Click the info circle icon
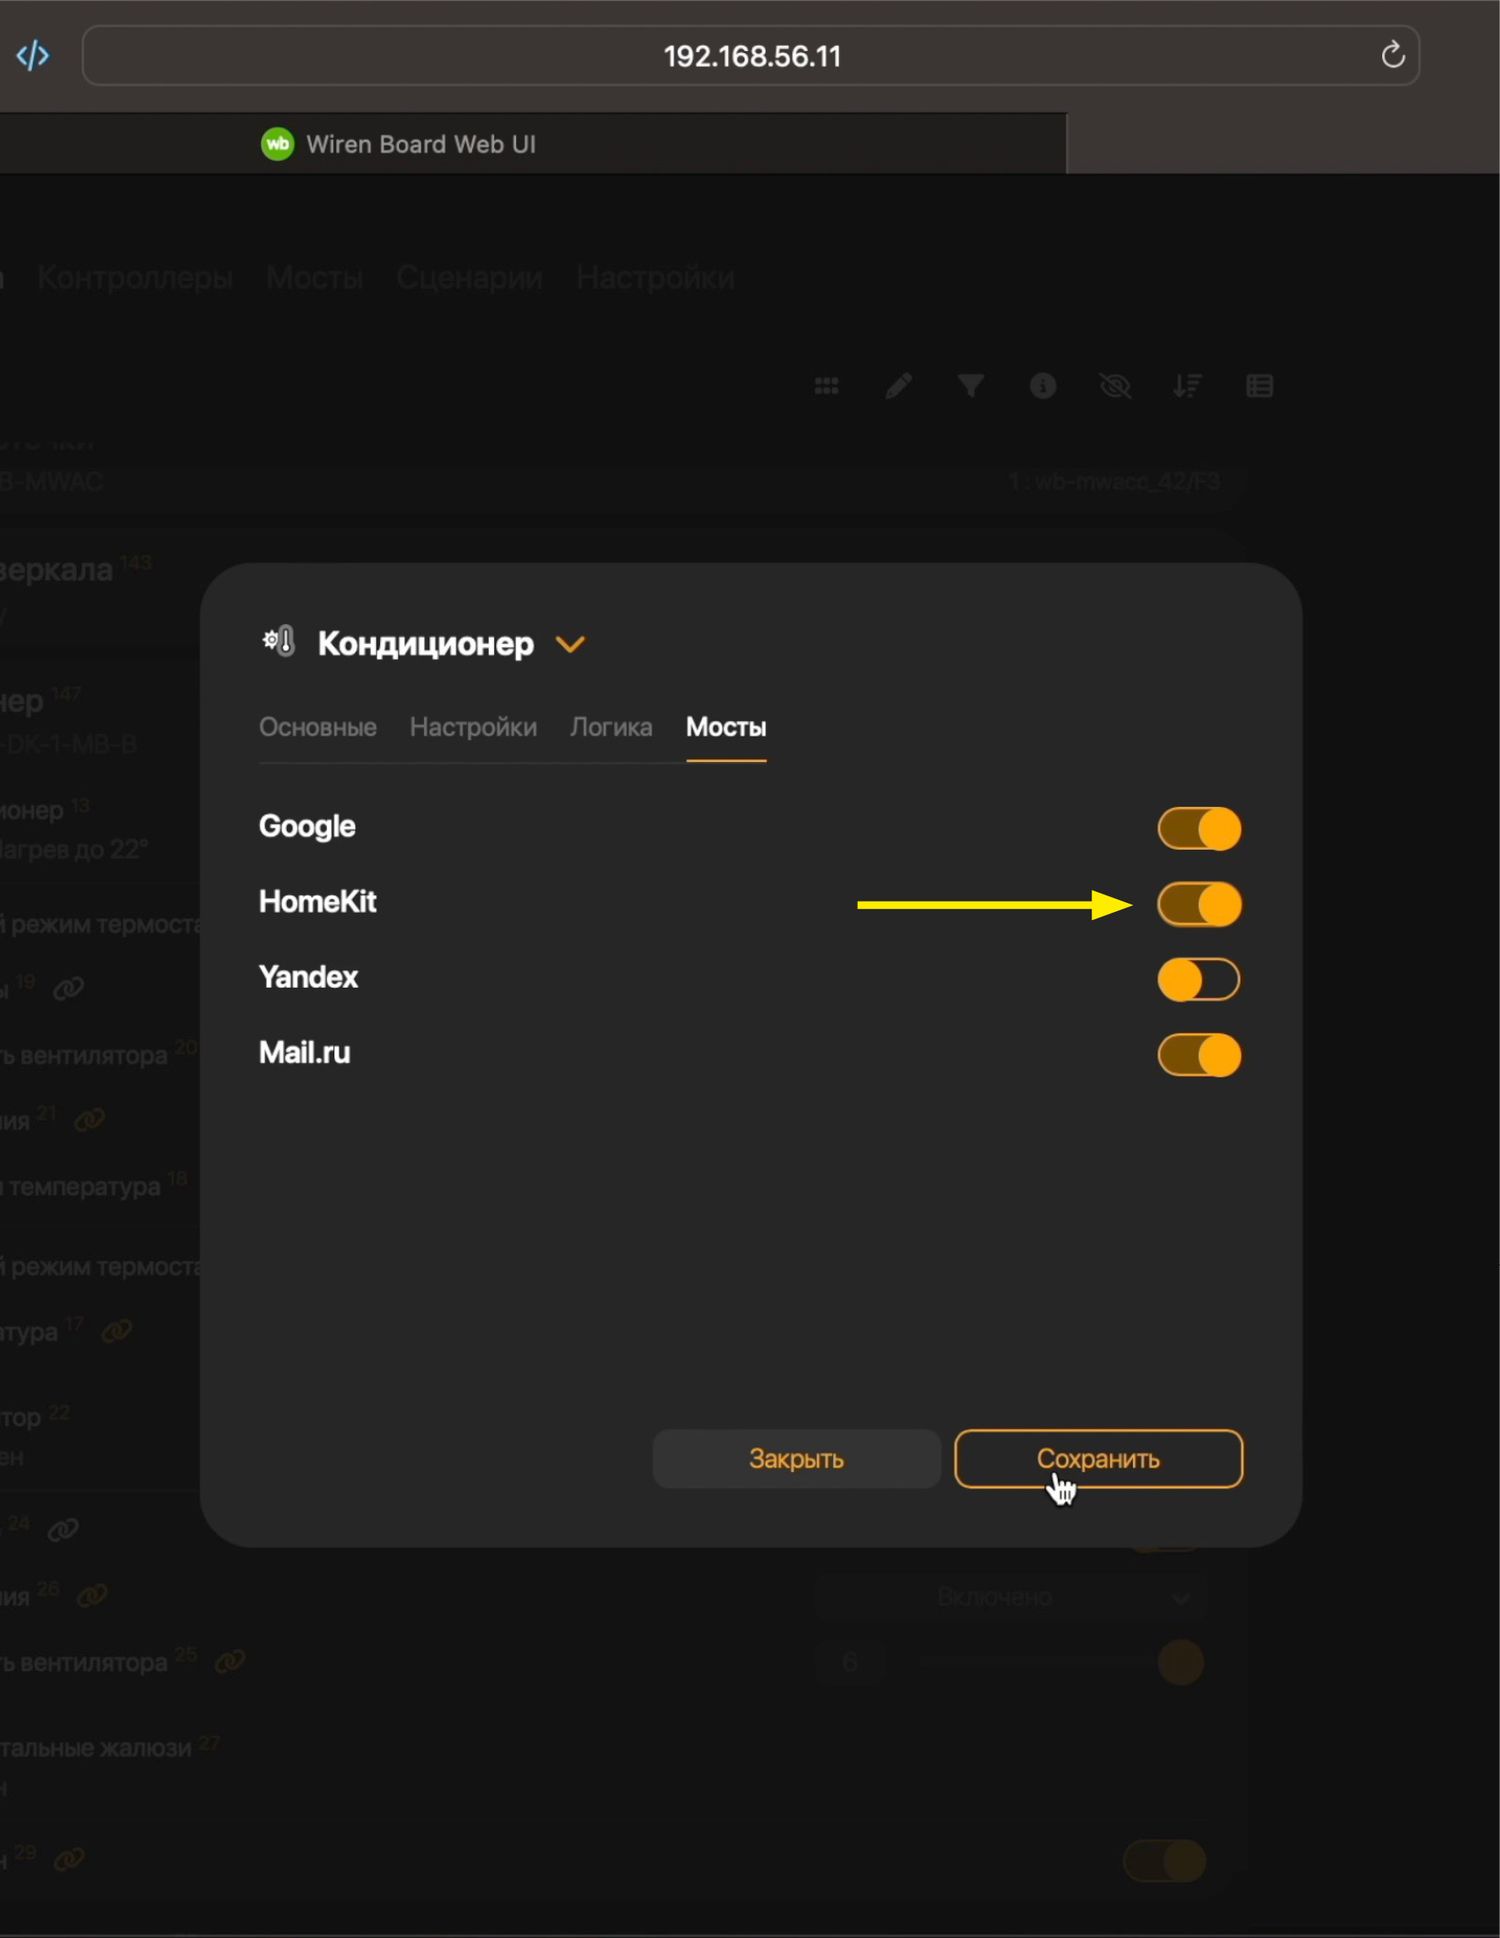This screenshot has width=1500, height=1938. coord(1042,386)
